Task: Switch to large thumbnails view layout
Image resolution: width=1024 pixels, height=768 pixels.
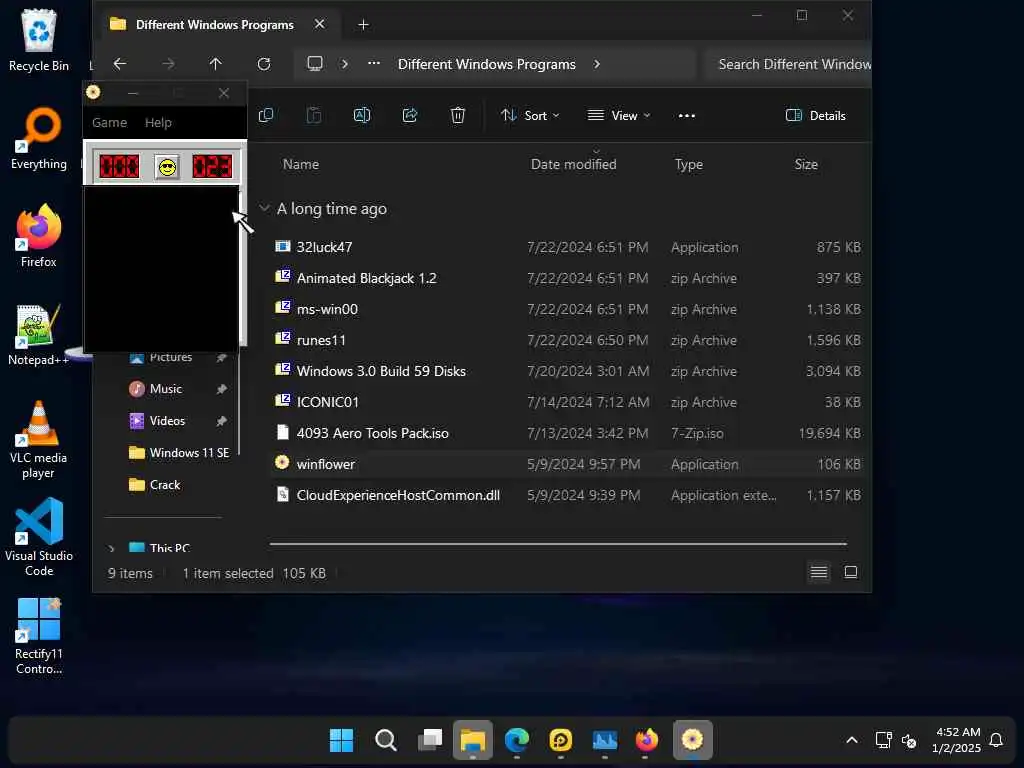Action: point(851,573)
